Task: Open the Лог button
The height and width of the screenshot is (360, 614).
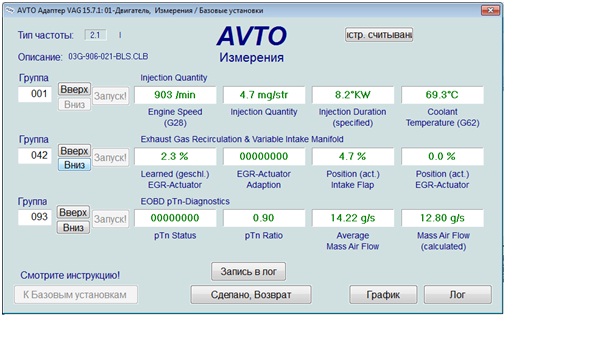Action: coord(458,295)
